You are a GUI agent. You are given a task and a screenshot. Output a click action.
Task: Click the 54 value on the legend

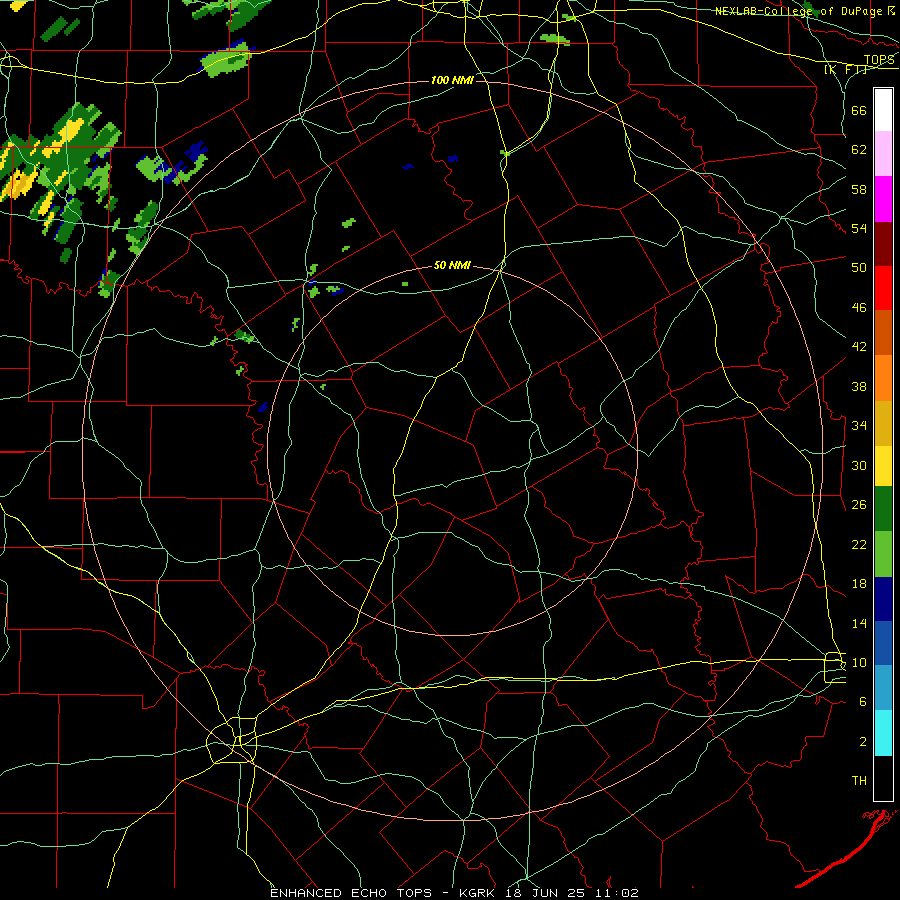(x=859, y=228)
